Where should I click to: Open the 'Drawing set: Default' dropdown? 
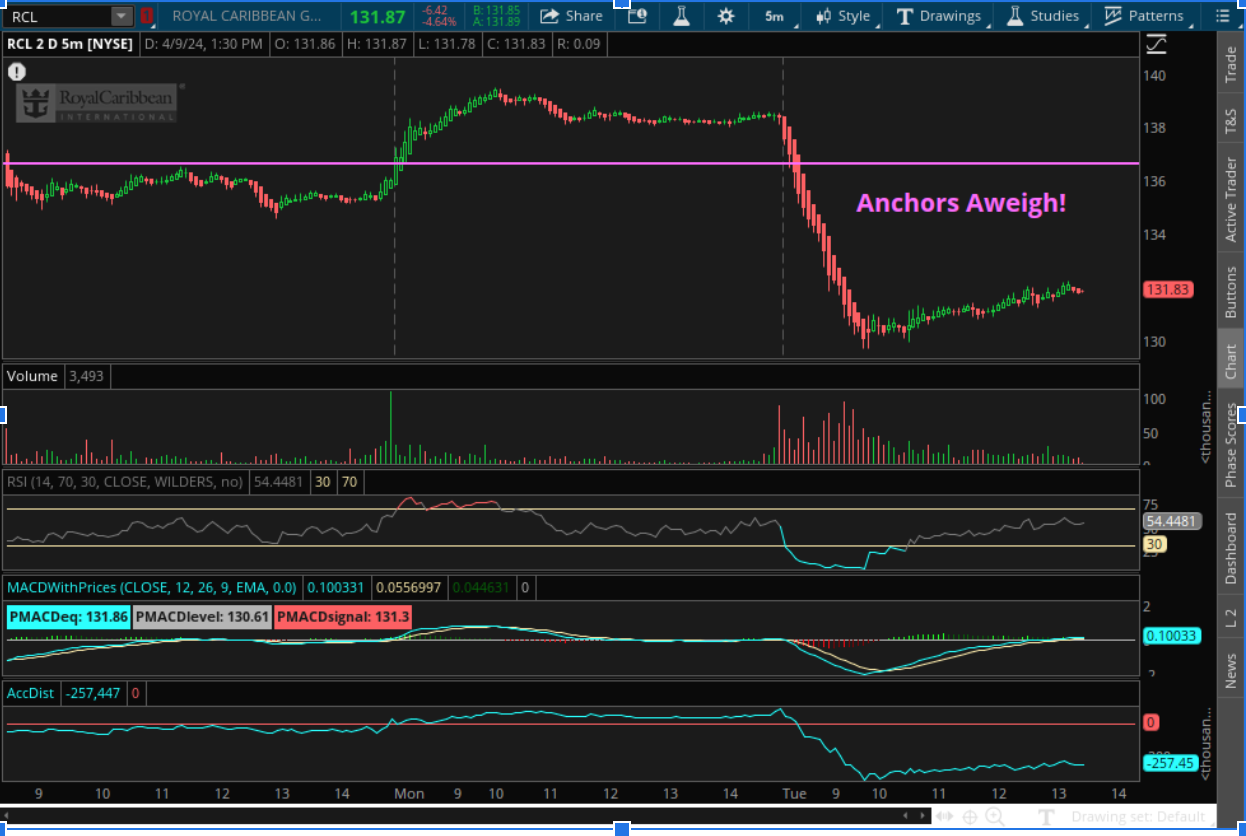[x=1143, y=817]
